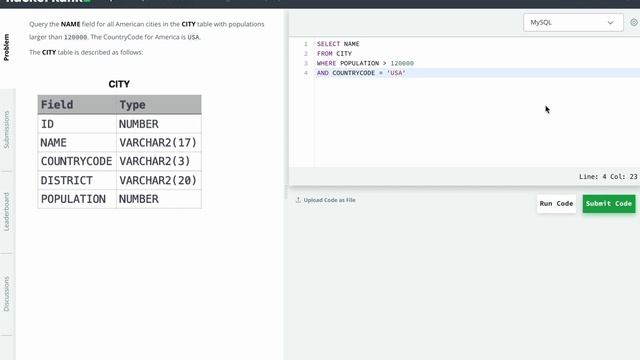Click the POPULATION field cell
The width and height of the screenshot is (640, 360).
click(x=77, y=199)
